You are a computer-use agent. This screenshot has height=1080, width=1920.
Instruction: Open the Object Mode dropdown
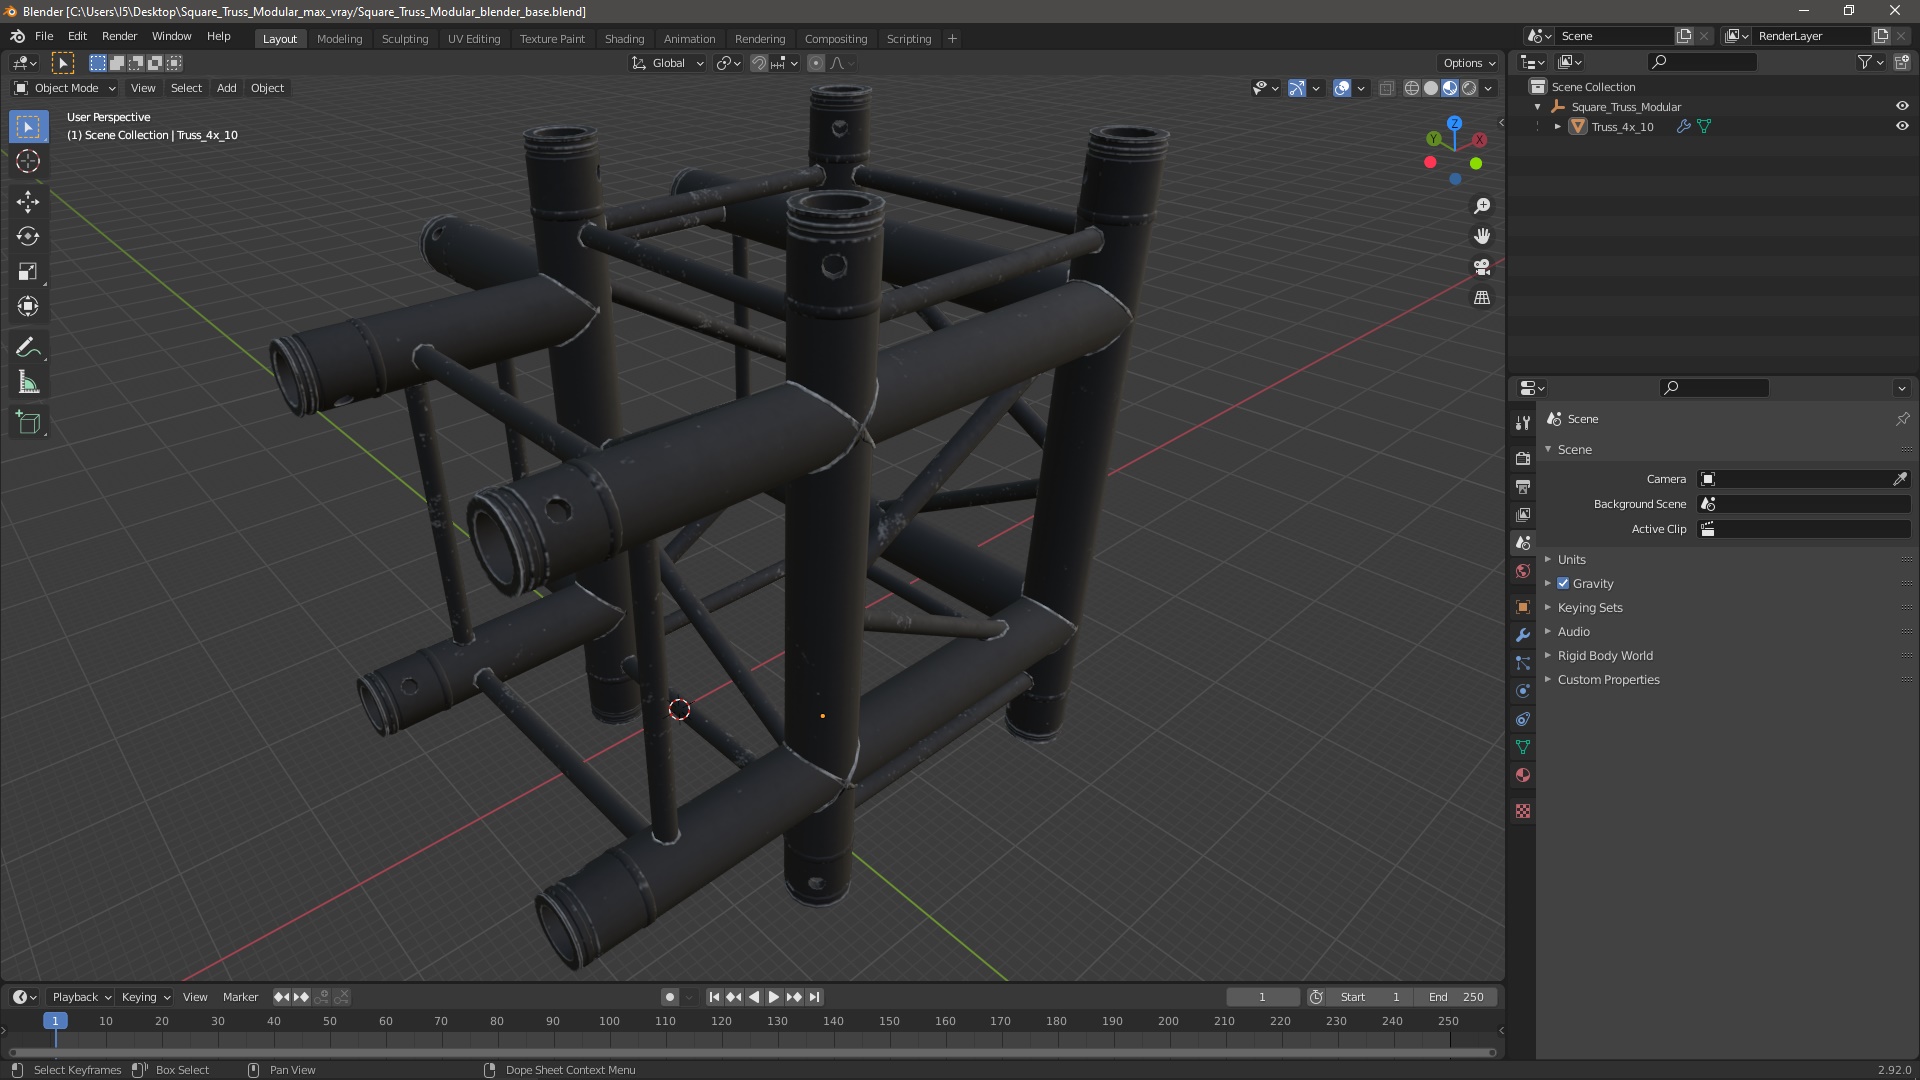(65, 88)
